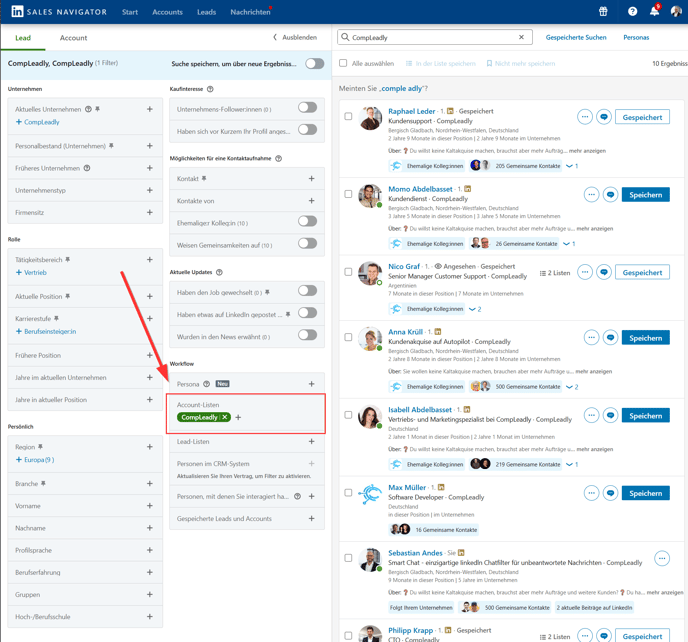Open more options for Sebastian Andes
This screenshot has width=688, height=642.
pyautogui.click(x=661, y=558)
